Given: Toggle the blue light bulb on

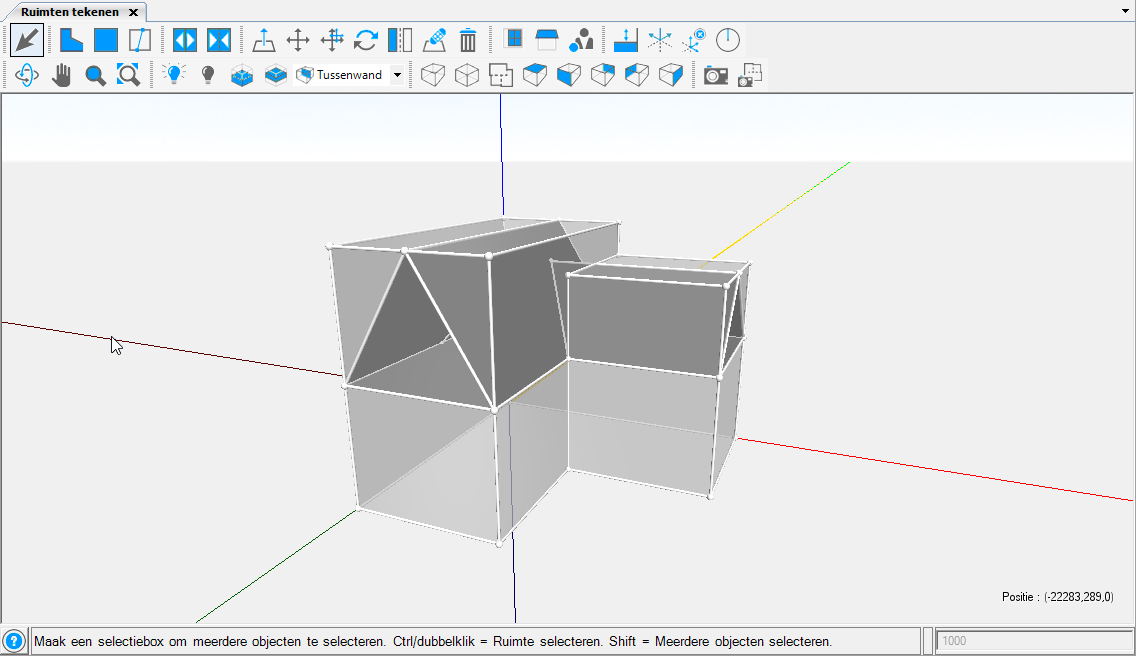Looking at the screenshot, I should pyautogui.click(x=175, y=75).
